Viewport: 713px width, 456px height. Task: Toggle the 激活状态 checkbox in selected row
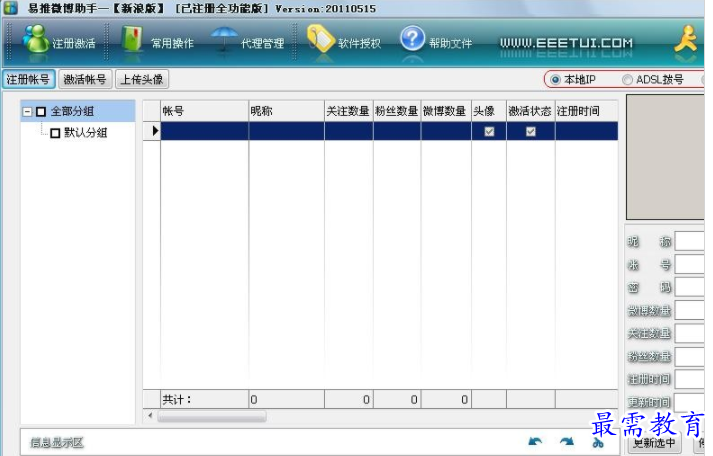pyautogui.click(x=531, y=131)
